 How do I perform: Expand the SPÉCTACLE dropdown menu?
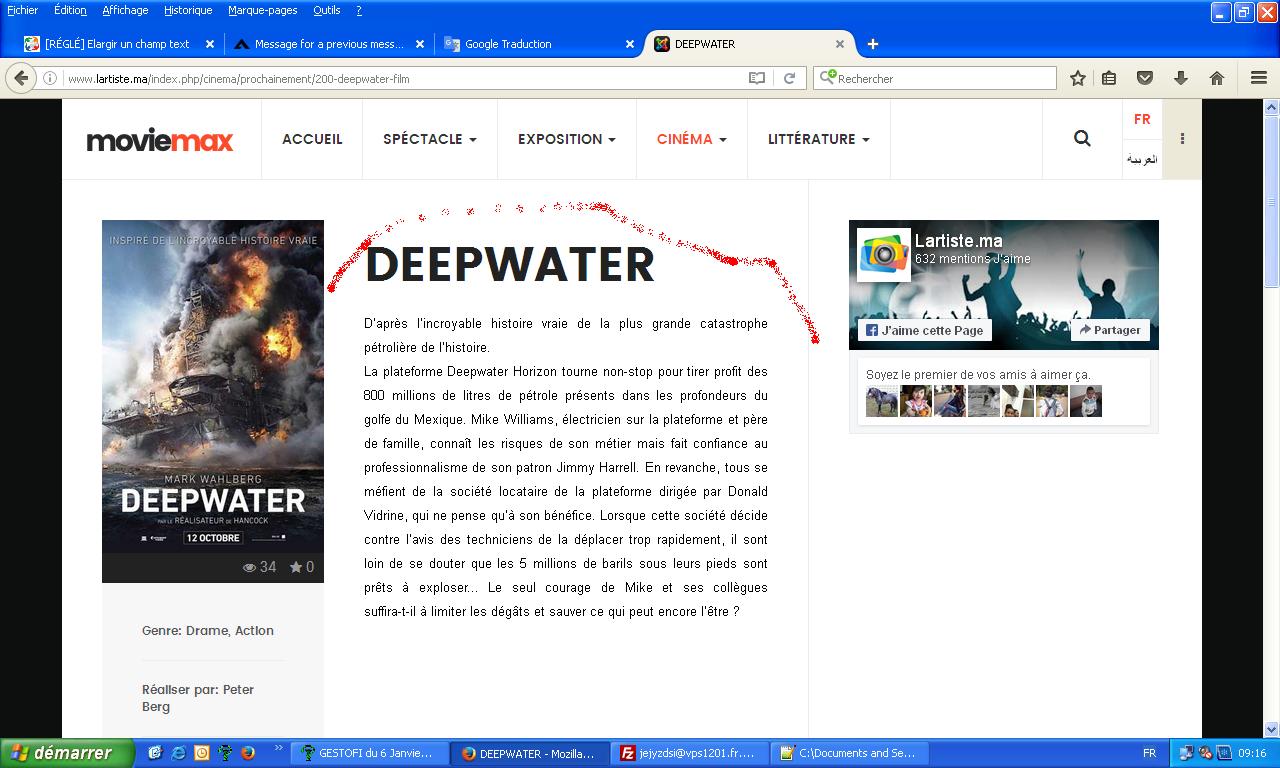tap(430, 139)
